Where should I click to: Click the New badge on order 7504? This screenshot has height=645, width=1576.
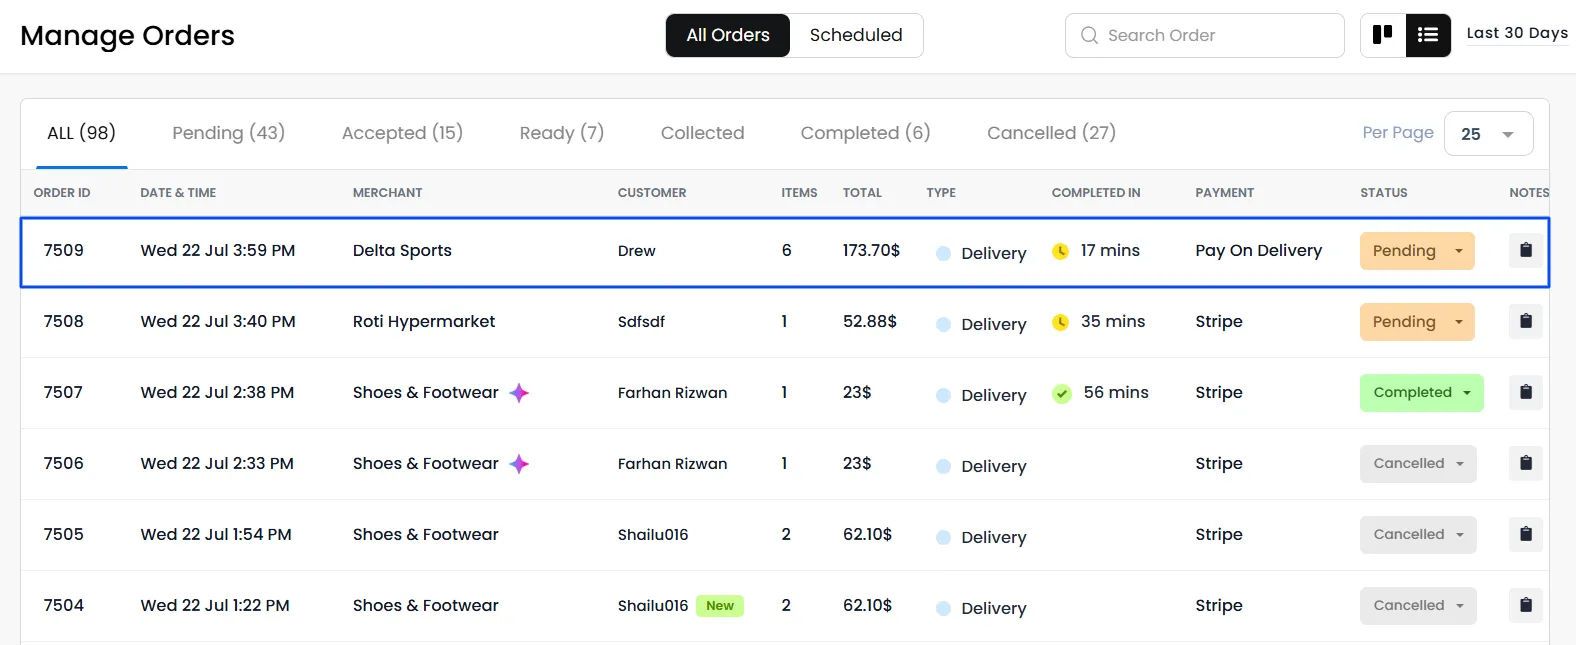[720, 605]
